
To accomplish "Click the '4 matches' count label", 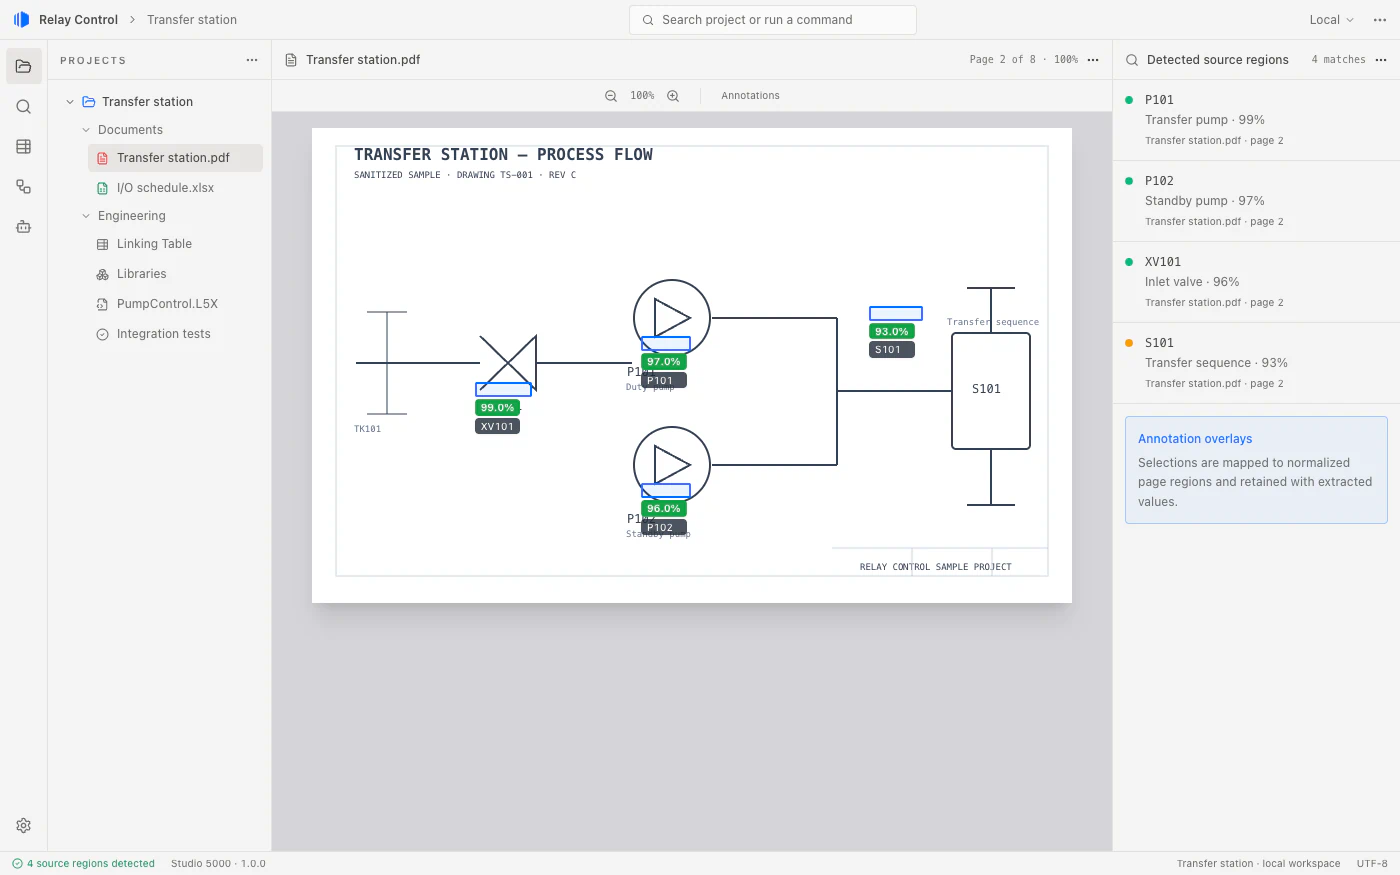I will 1338,60.
